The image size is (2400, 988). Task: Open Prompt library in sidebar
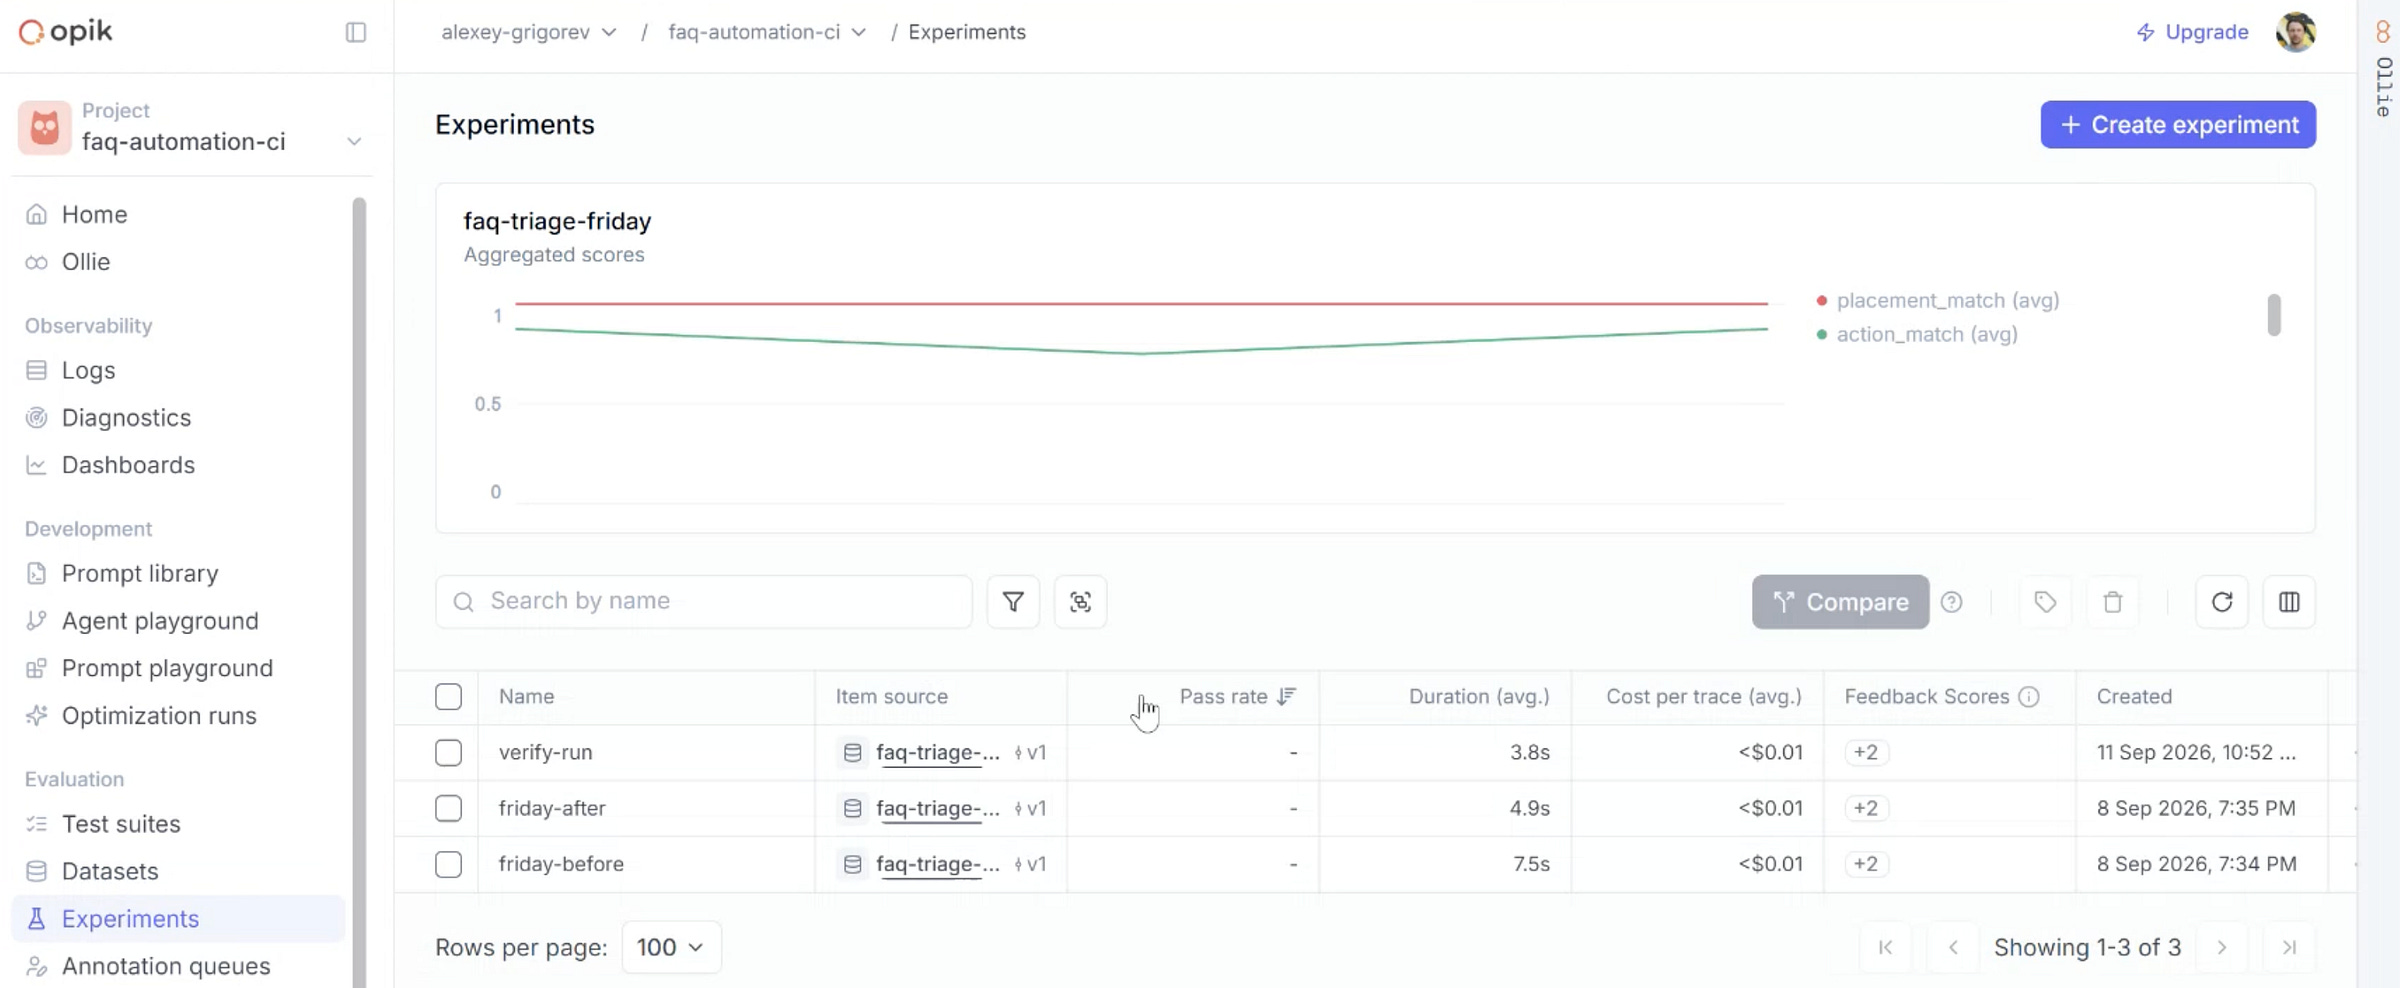click(x=140, y=573)
